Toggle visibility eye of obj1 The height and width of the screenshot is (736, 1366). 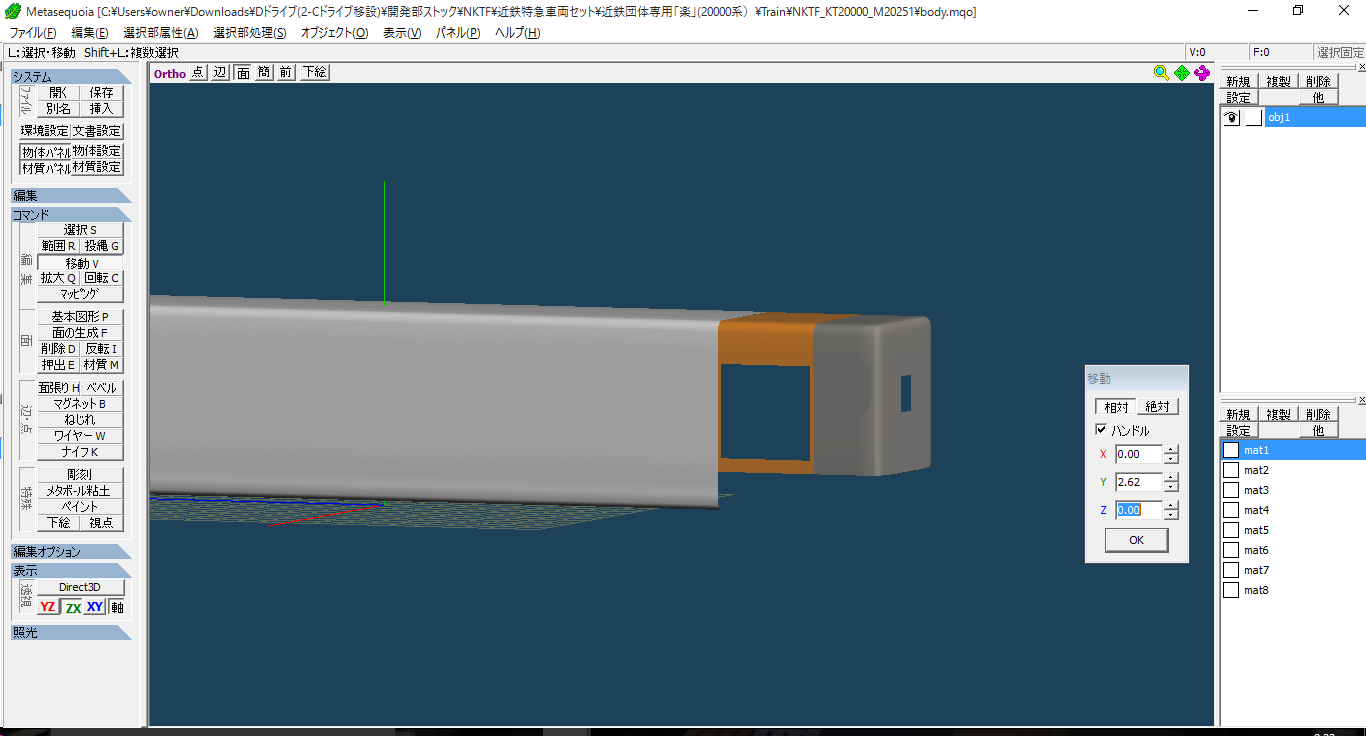click(x=1232, y=117)
